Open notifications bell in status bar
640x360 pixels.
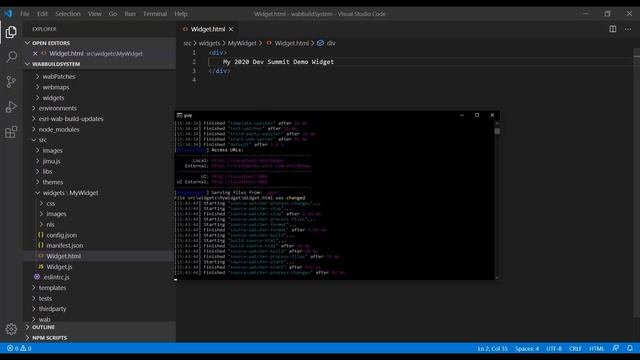pos(630,348)
